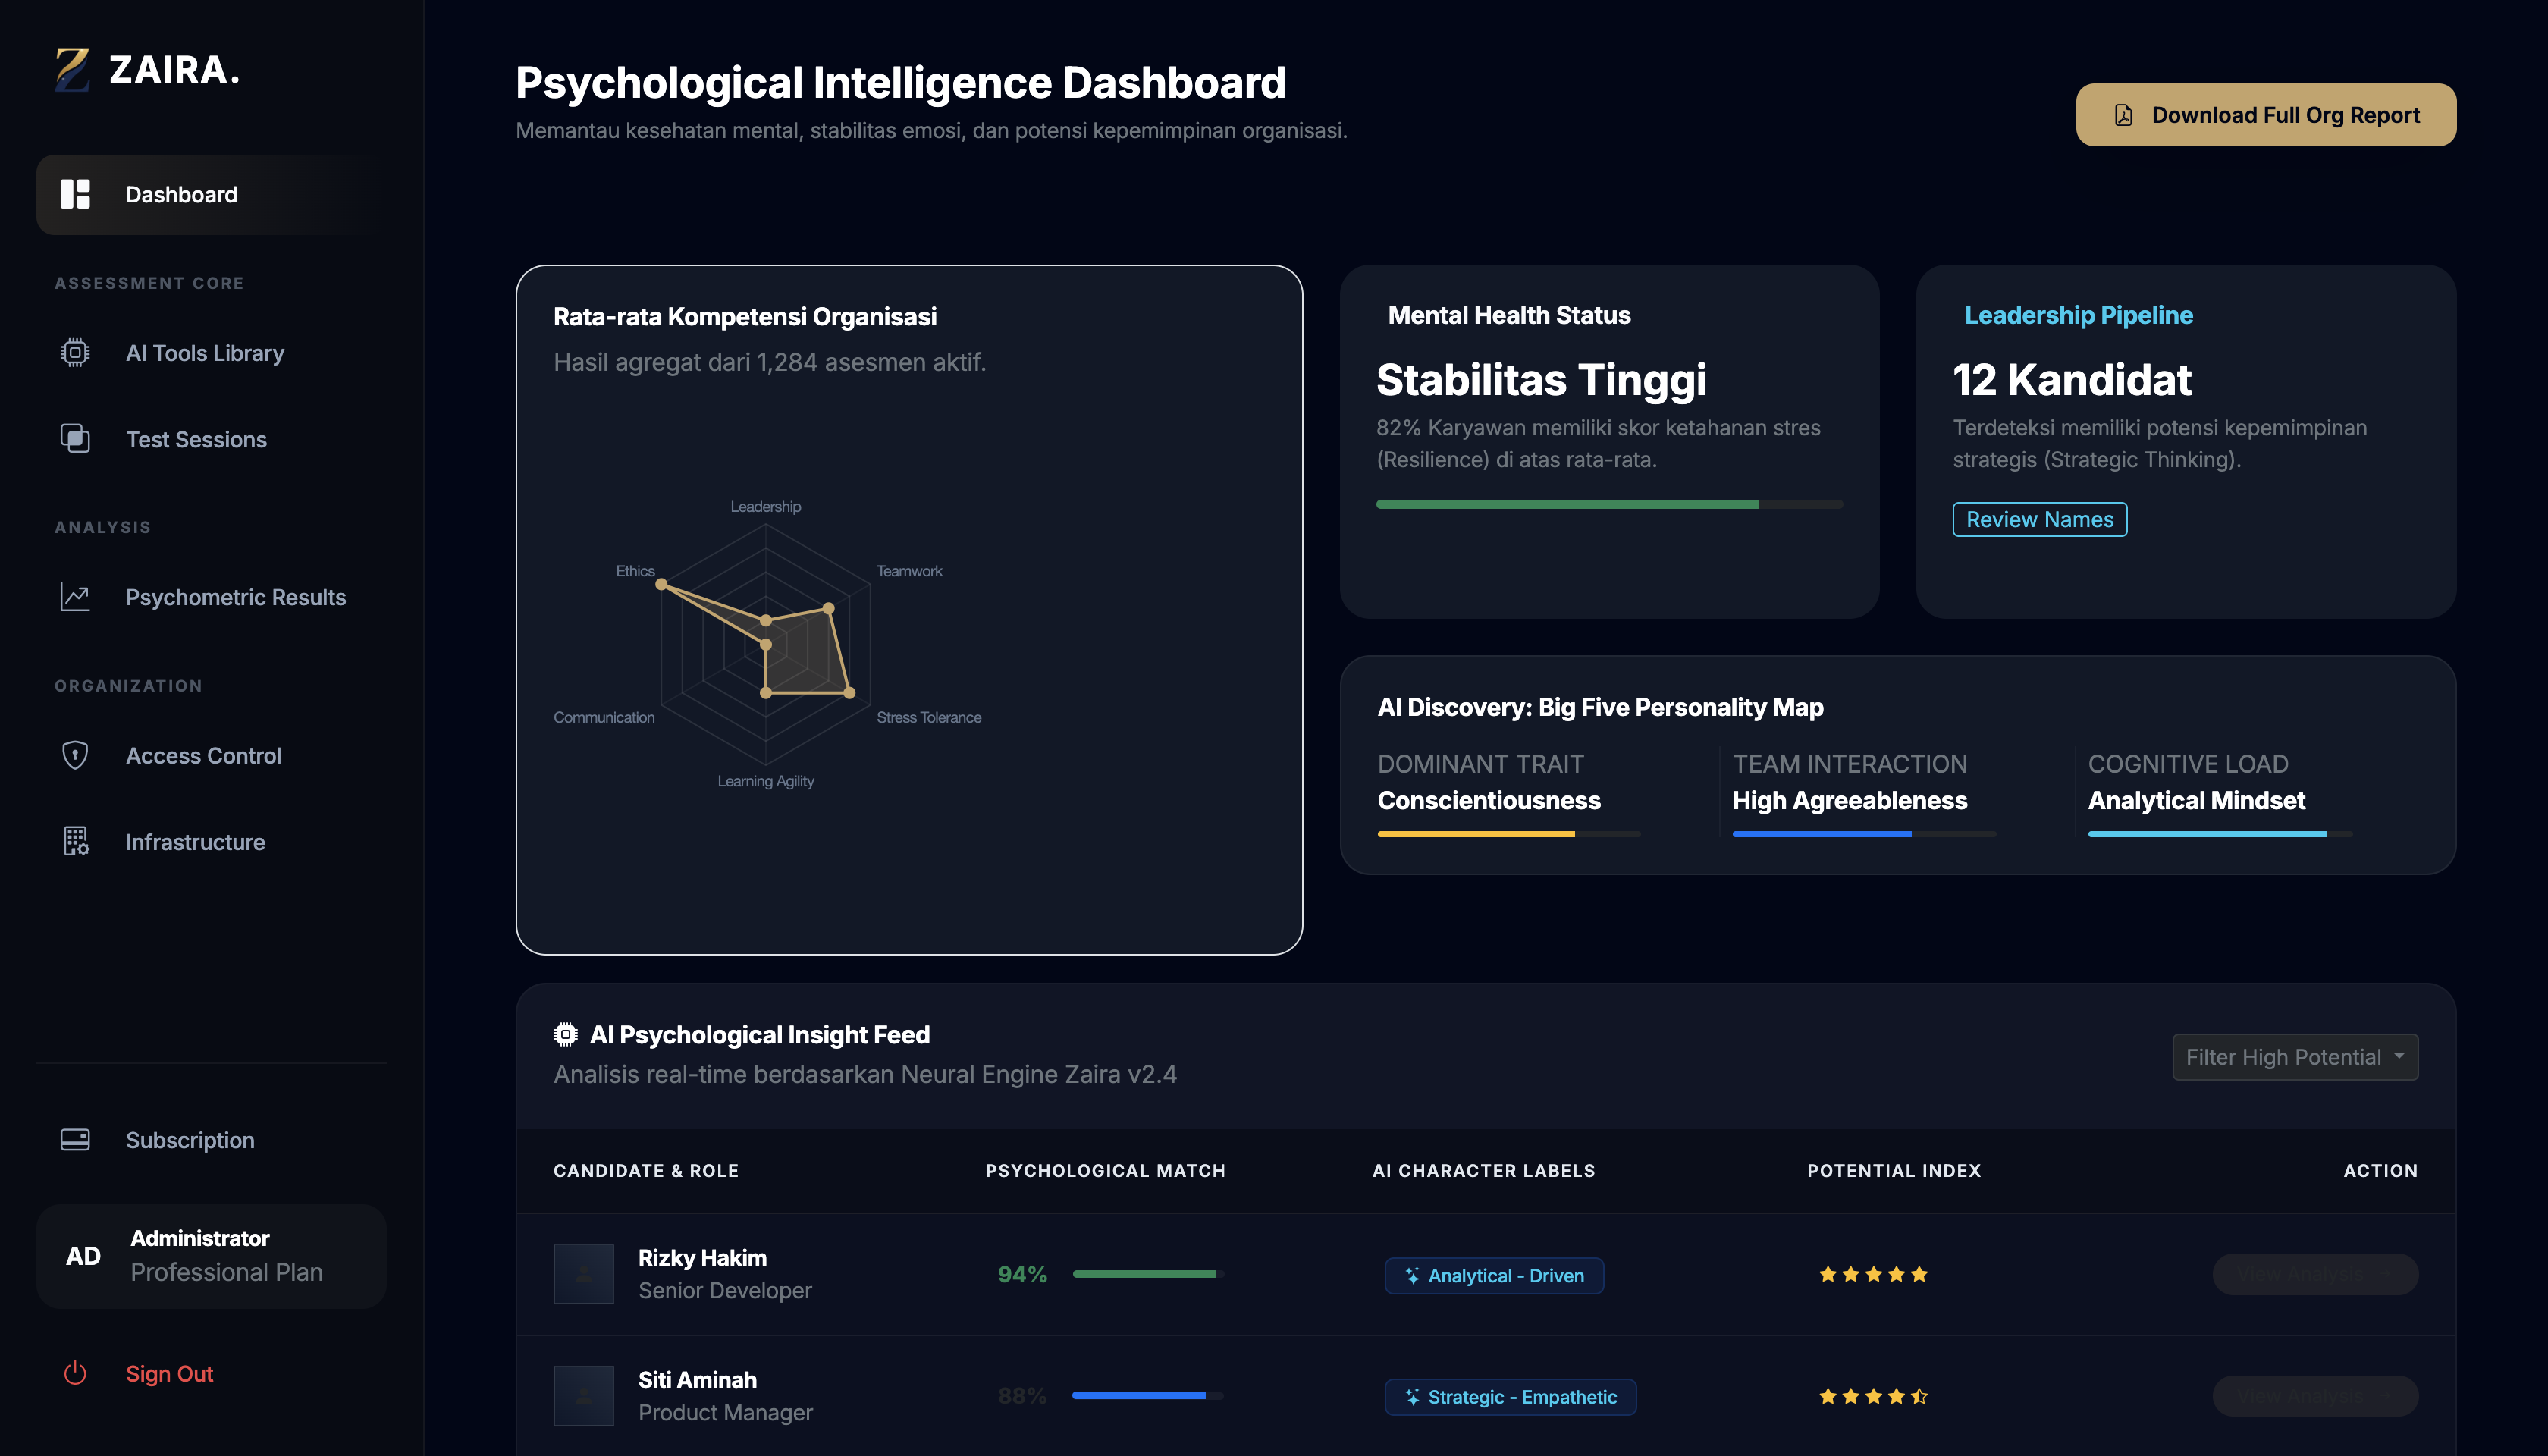Open View Analysis dropdown for Rizky Hakim
This screenshot has width=2548, height=1456.
tap(2315, 1274)
